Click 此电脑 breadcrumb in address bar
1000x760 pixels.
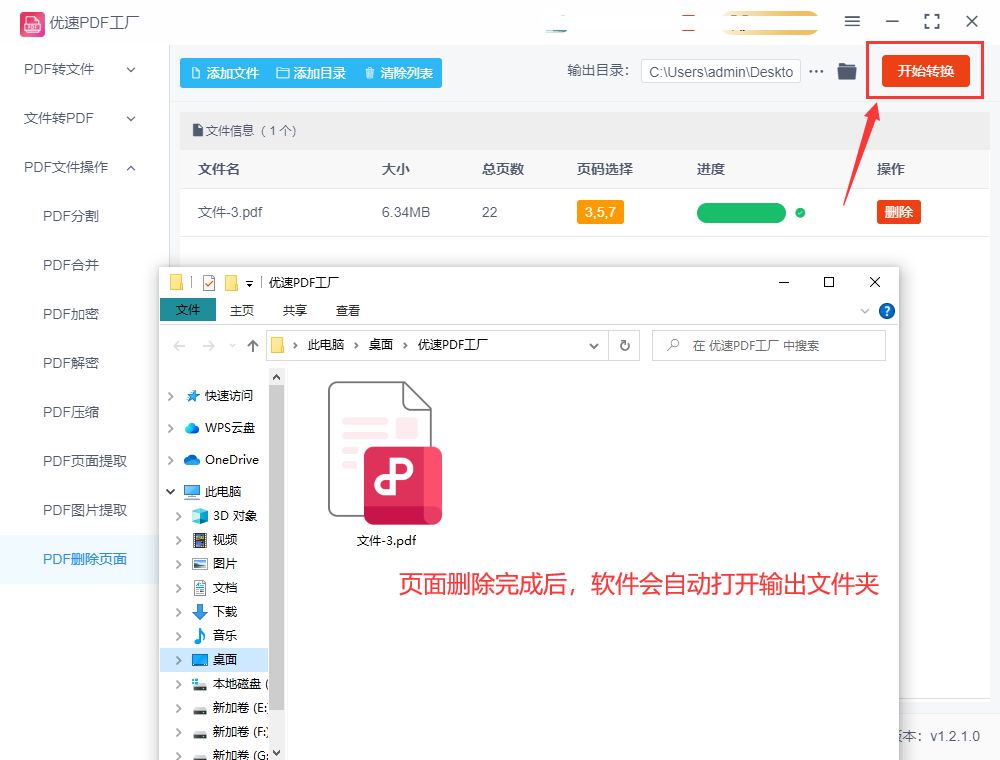[x=326, y=345]
